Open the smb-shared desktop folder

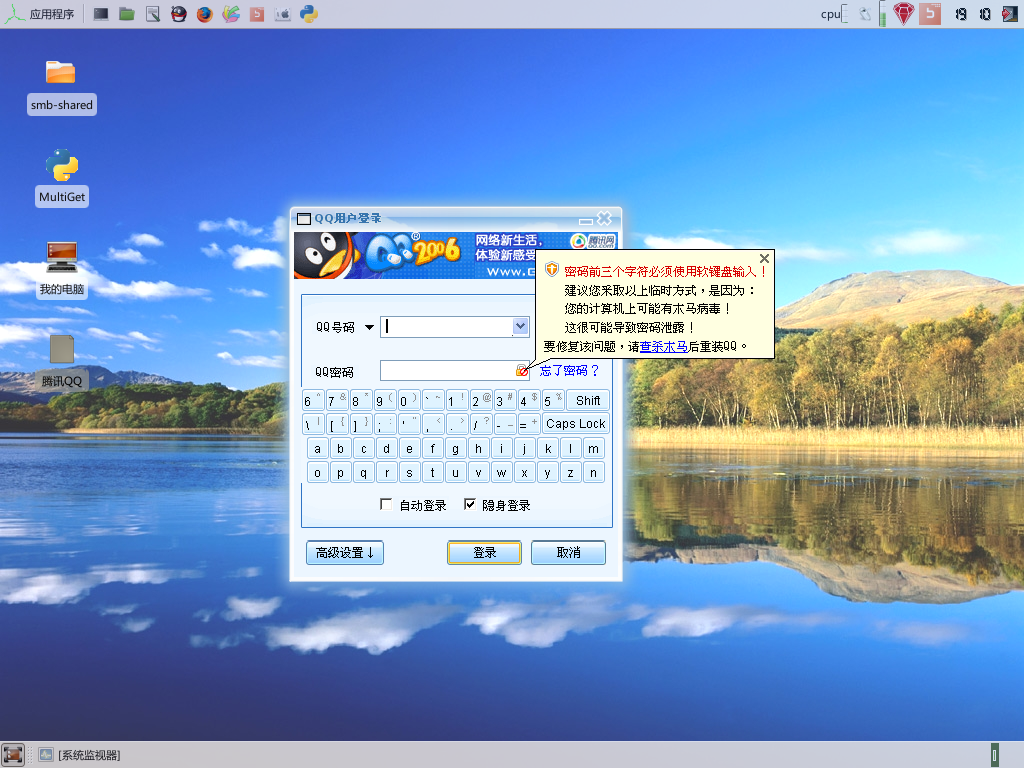[61, 86]
